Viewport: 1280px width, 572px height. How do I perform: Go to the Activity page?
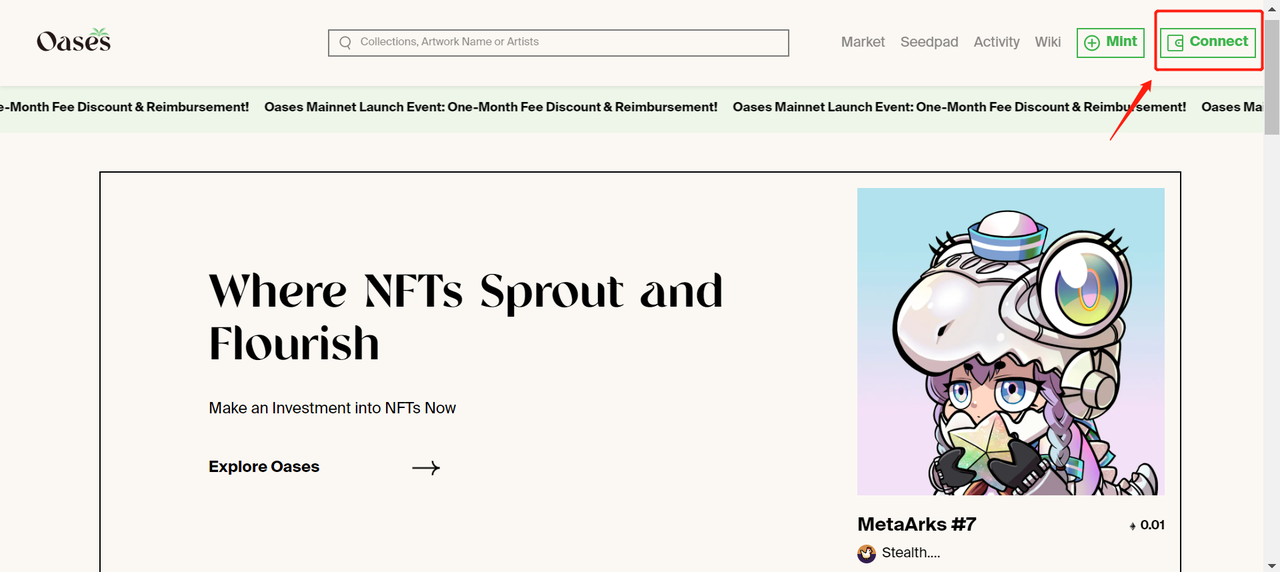[x=997, y=42]
